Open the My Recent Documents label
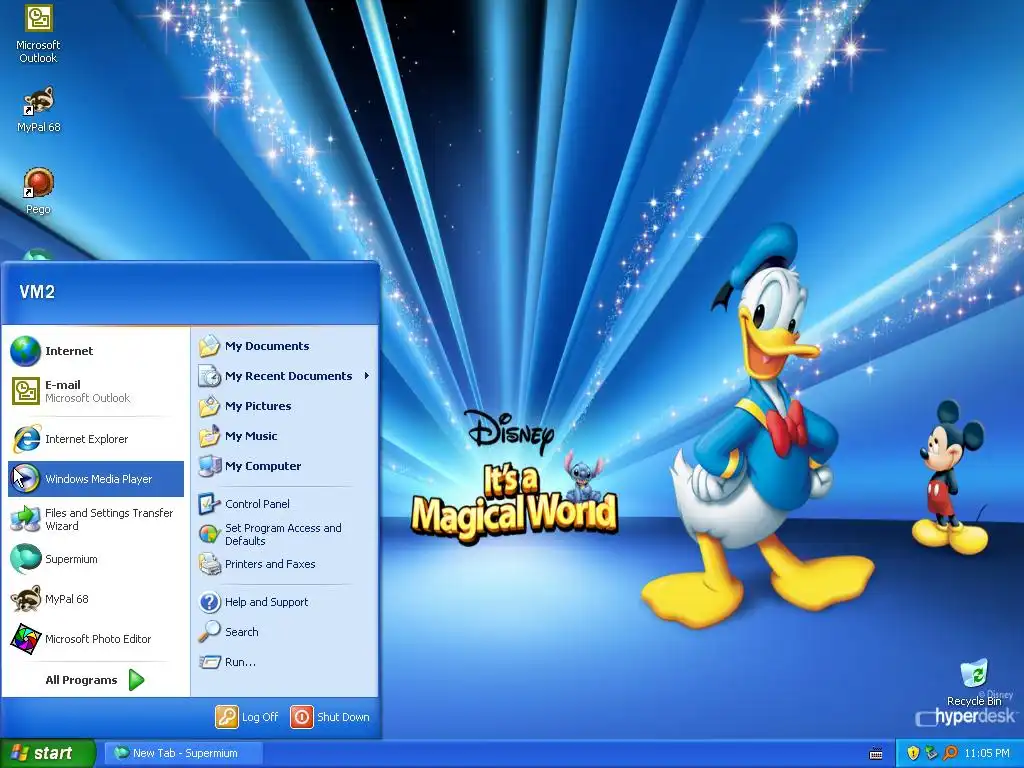Screen dimensions: 1024x768 click(x=289, y=376)
